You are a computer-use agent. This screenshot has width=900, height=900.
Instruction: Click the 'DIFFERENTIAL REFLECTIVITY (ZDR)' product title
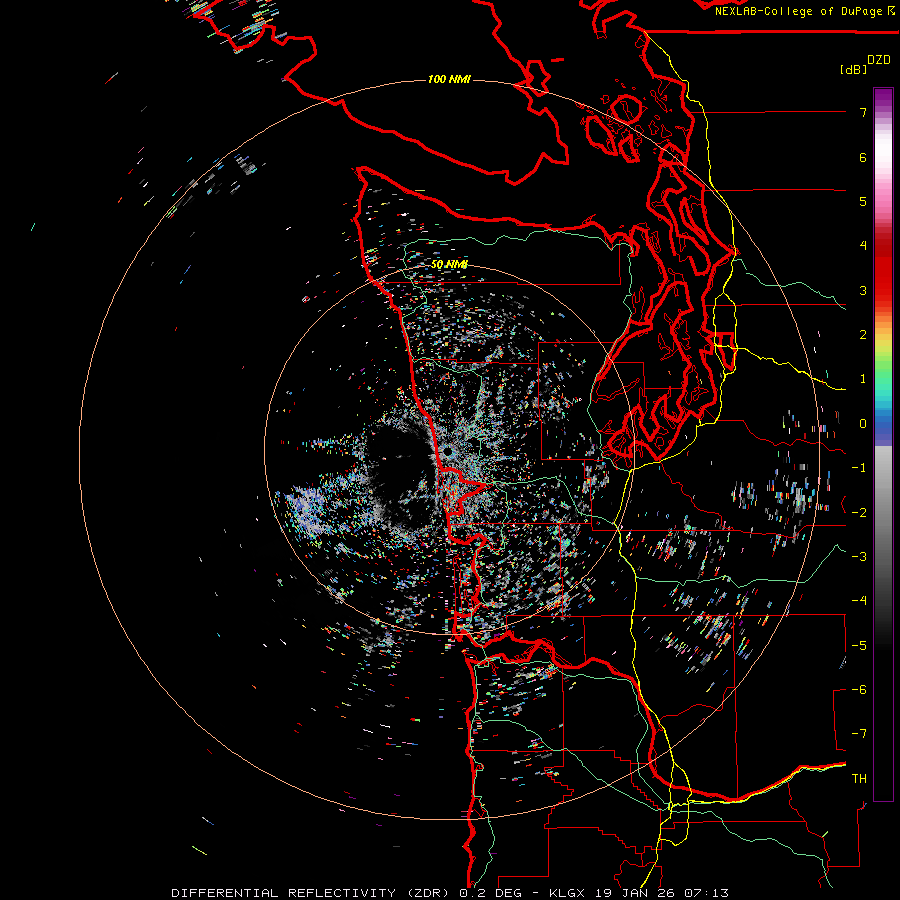(312, 893)
